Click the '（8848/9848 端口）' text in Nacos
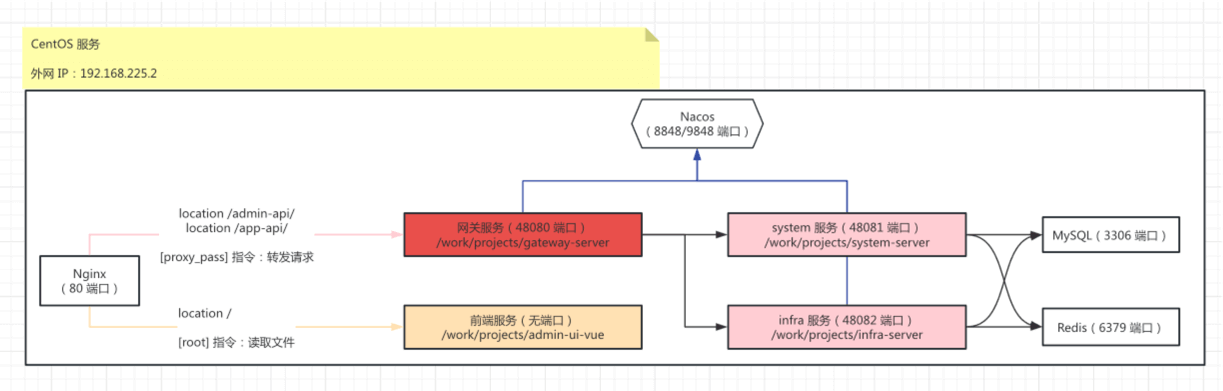 pyautogui.click(x=697, y=131)
